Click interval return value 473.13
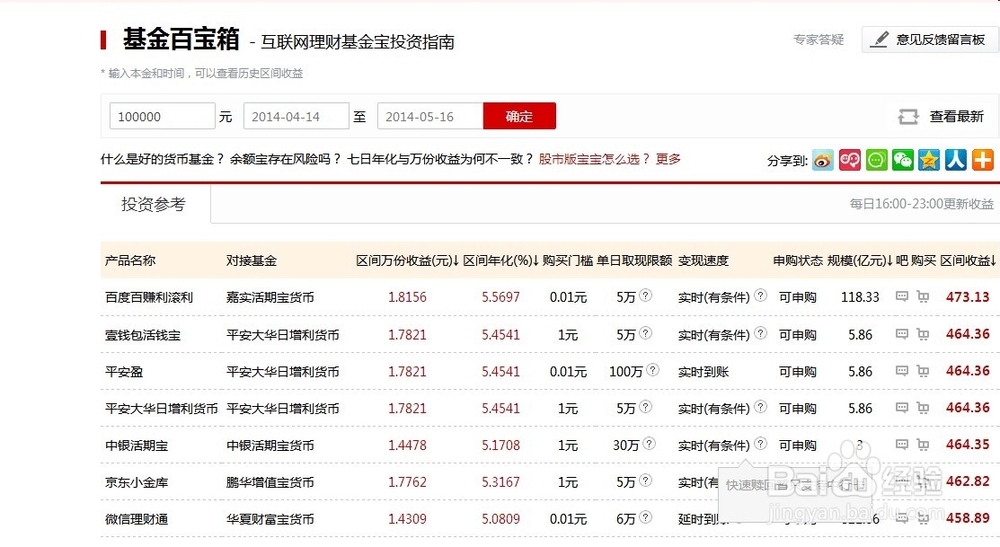 pyautogui.click(x=967, y=297)
